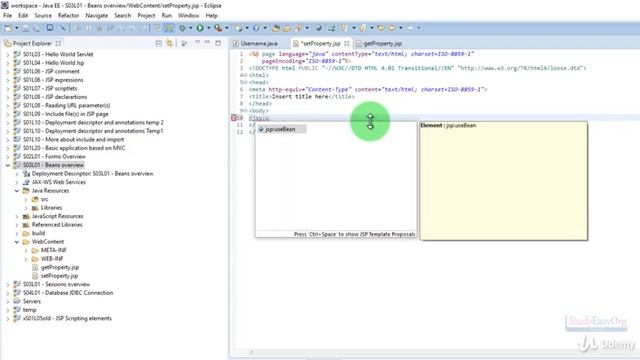Collapse the head fold on line 5
Image resolution: width=640 pixels, height=360 pixels.
(245, 82)
